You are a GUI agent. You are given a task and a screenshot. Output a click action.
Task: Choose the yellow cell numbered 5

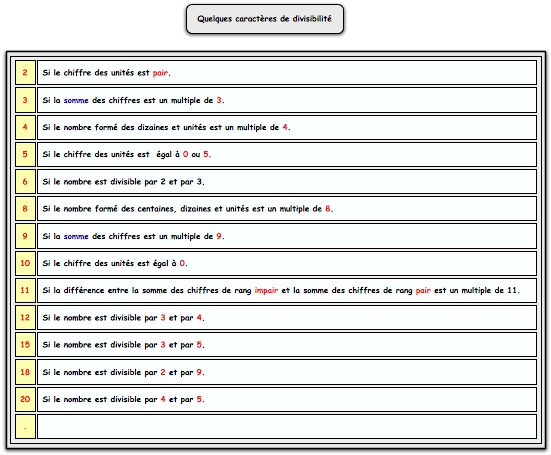coord(25,154)
